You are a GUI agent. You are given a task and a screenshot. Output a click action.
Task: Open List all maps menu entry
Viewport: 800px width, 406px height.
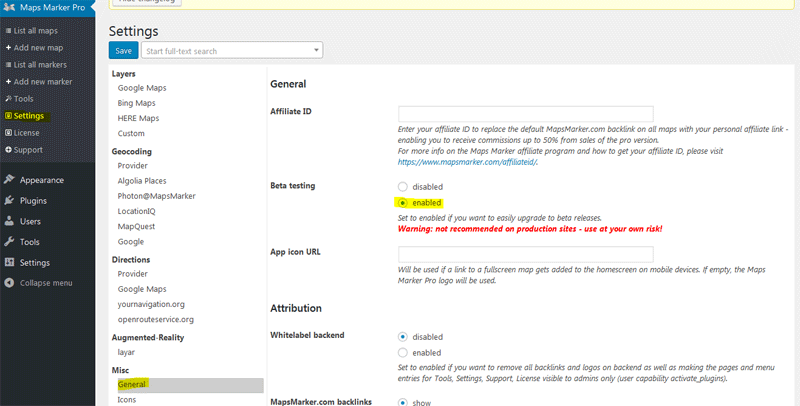pos(35,31)
